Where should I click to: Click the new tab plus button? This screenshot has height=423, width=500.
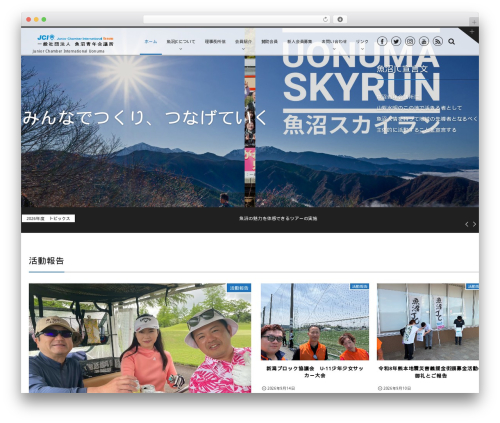[x=474, y=22]
